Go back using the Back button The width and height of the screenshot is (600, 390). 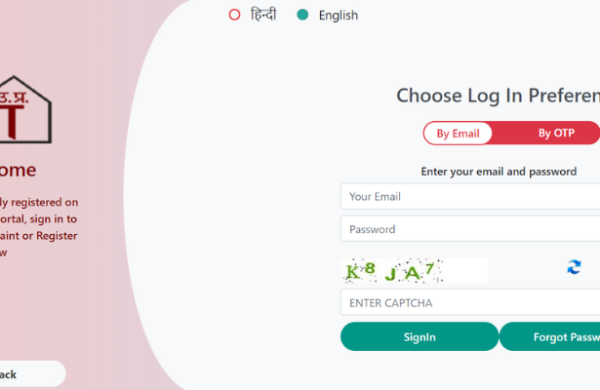tap(33, 374)
